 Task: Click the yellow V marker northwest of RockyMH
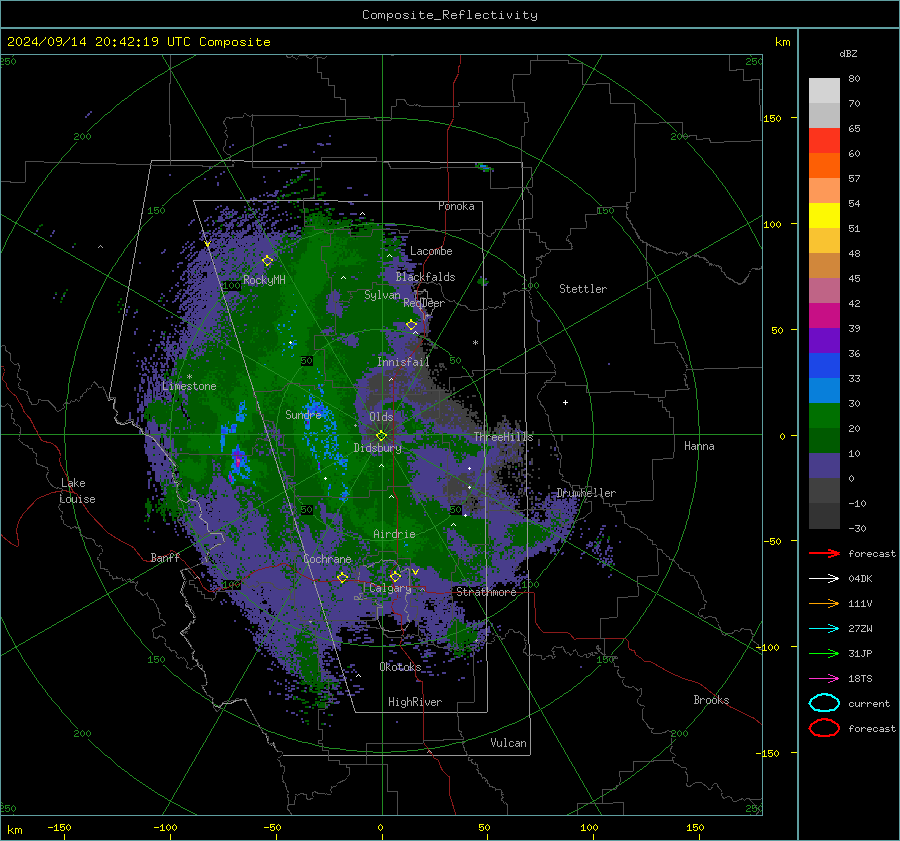207,244
